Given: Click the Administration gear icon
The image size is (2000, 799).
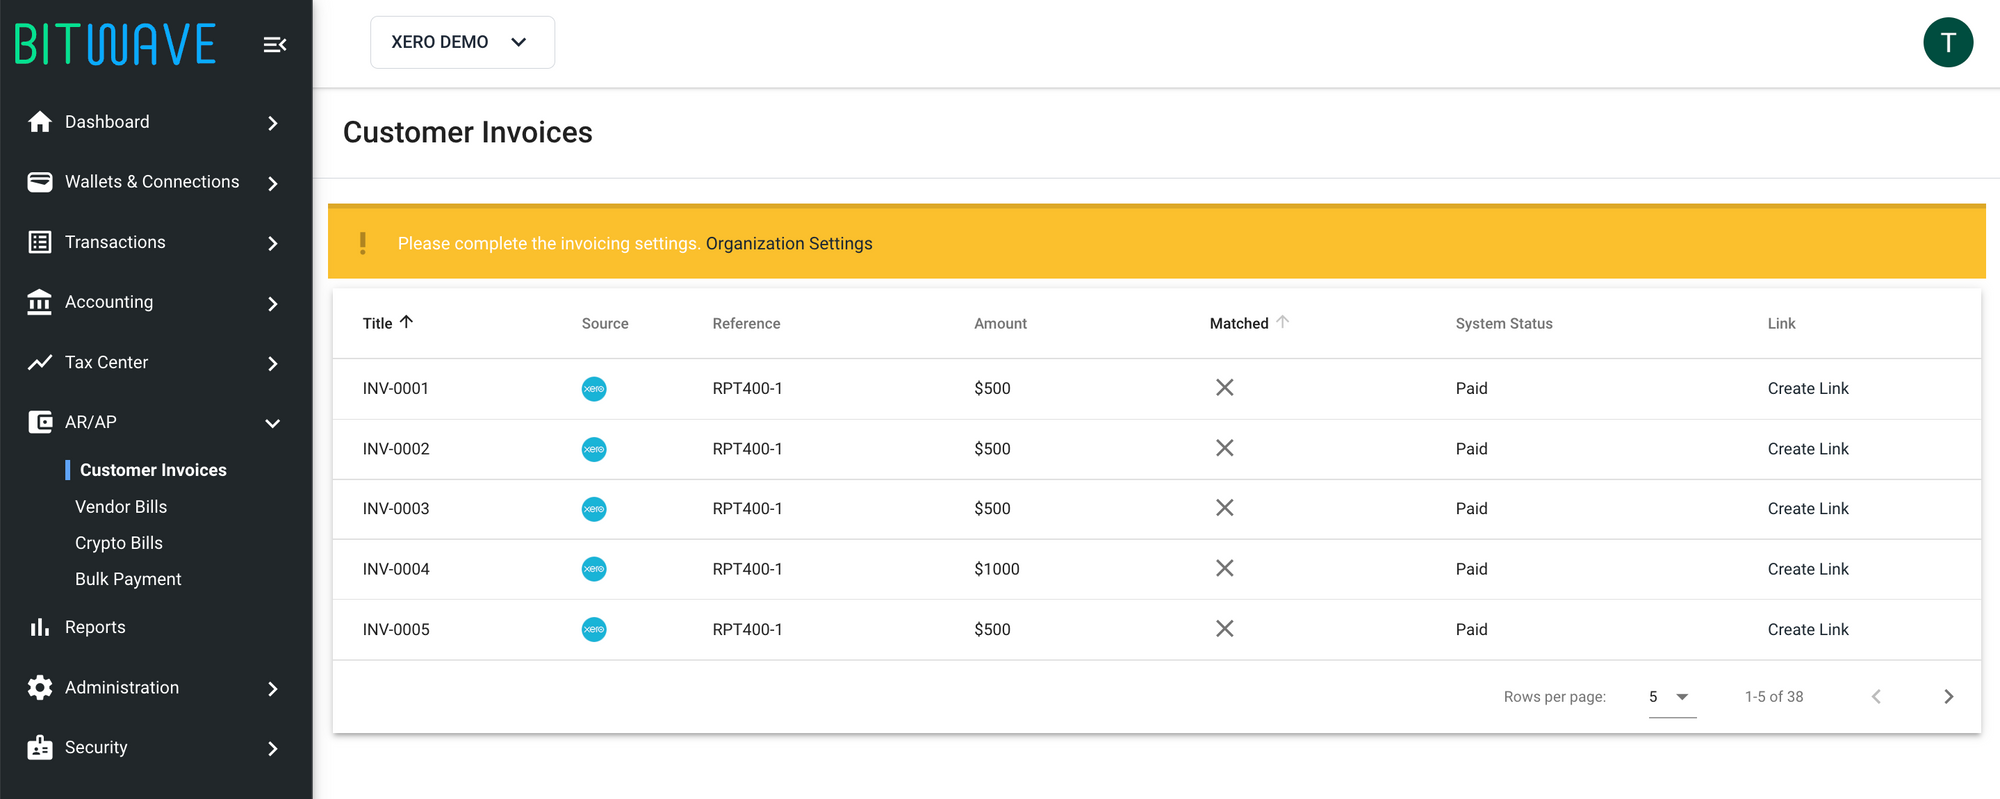Looking at the screenshot, I should point(40,687).
